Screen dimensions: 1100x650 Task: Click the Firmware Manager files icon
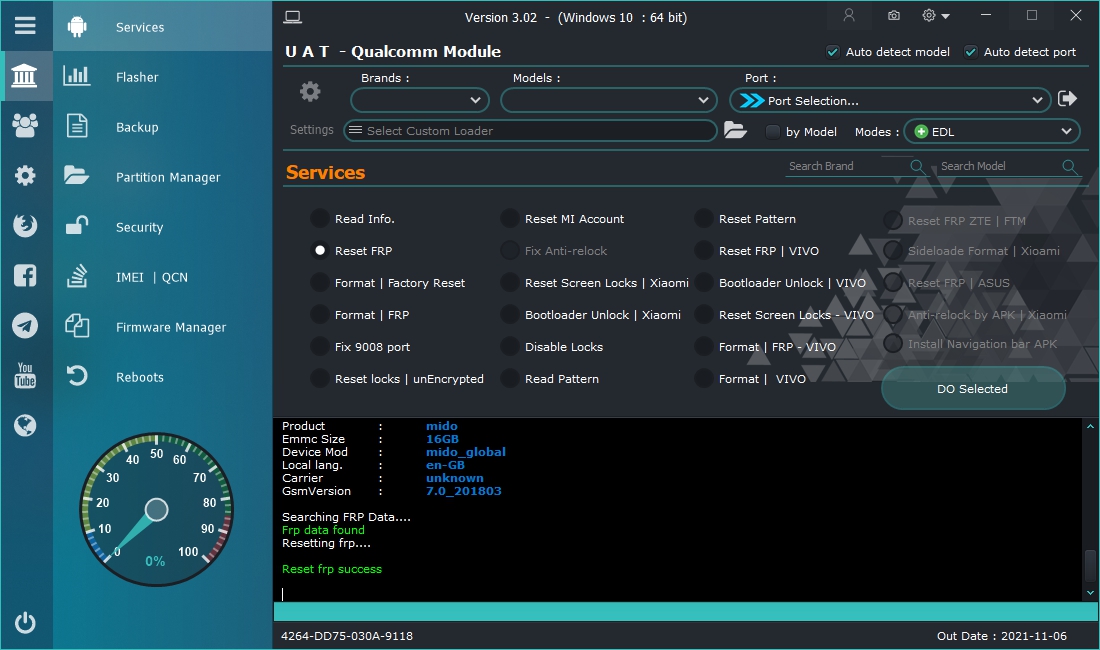76,326
